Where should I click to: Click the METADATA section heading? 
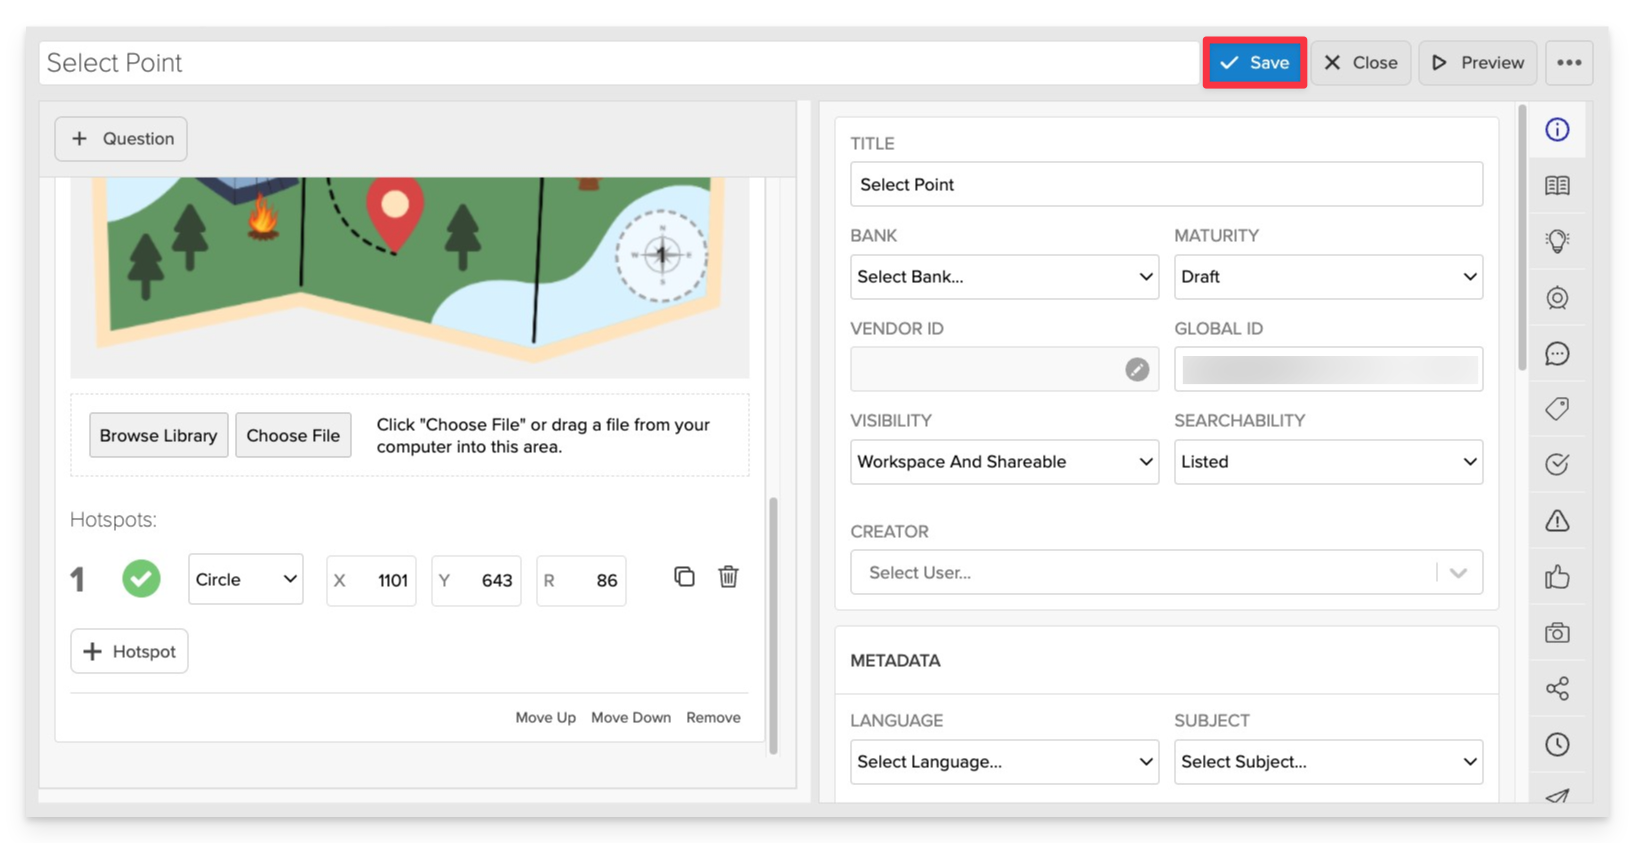[895, 660]
